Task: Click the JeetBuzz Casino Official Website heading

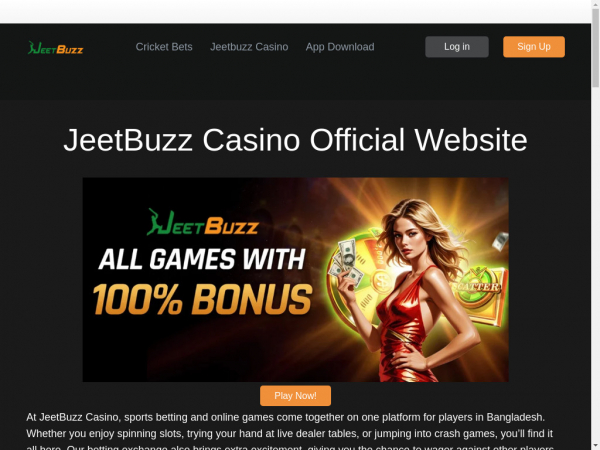Action: point(295,140)
